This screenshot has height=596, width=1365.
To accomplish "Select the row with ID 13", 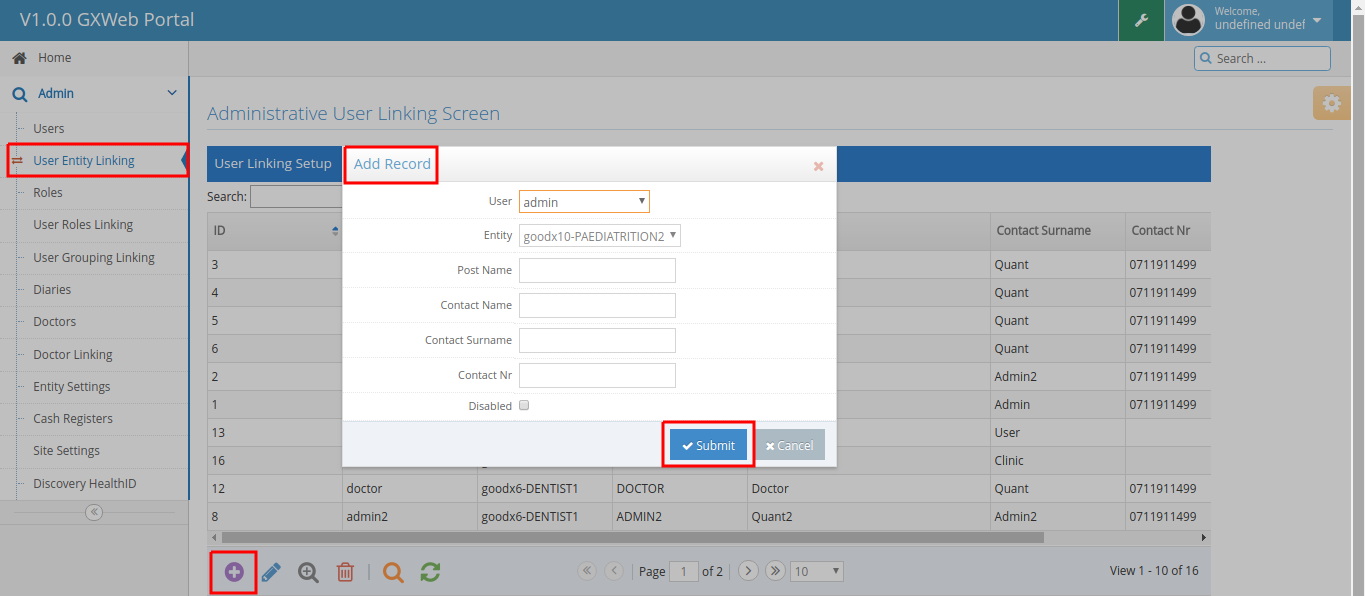I will 709,433.
